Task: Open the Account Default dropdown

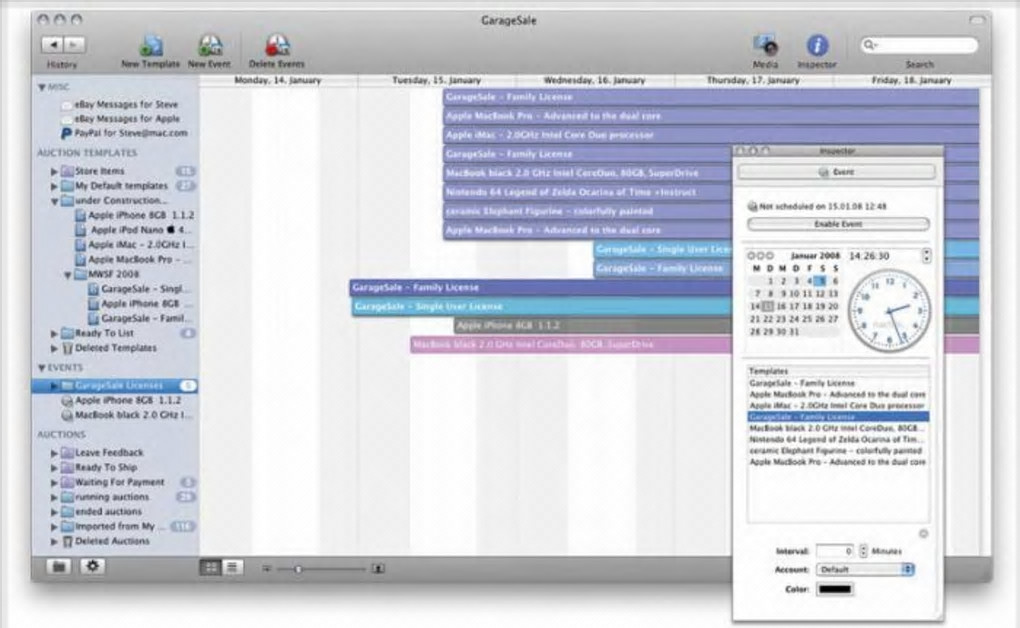Action: pos(865,569)
